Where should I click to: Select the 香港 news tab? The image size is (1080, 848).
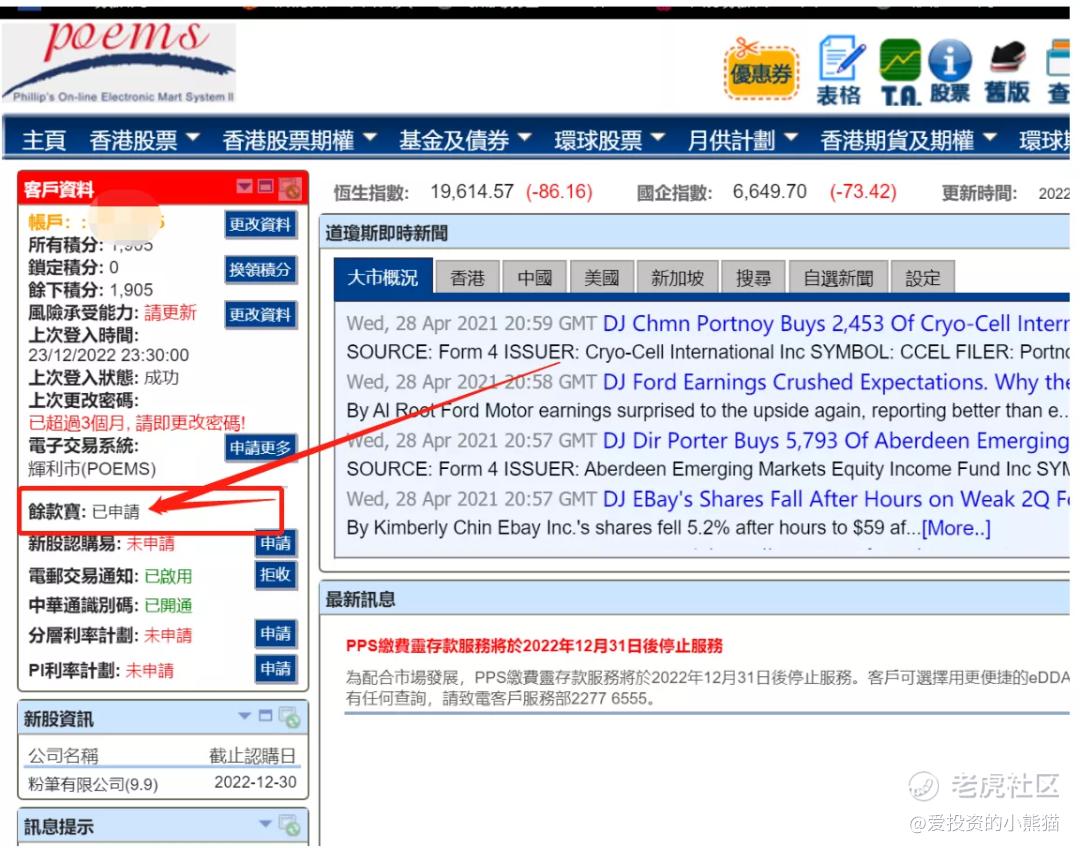[x=467, y=278]
